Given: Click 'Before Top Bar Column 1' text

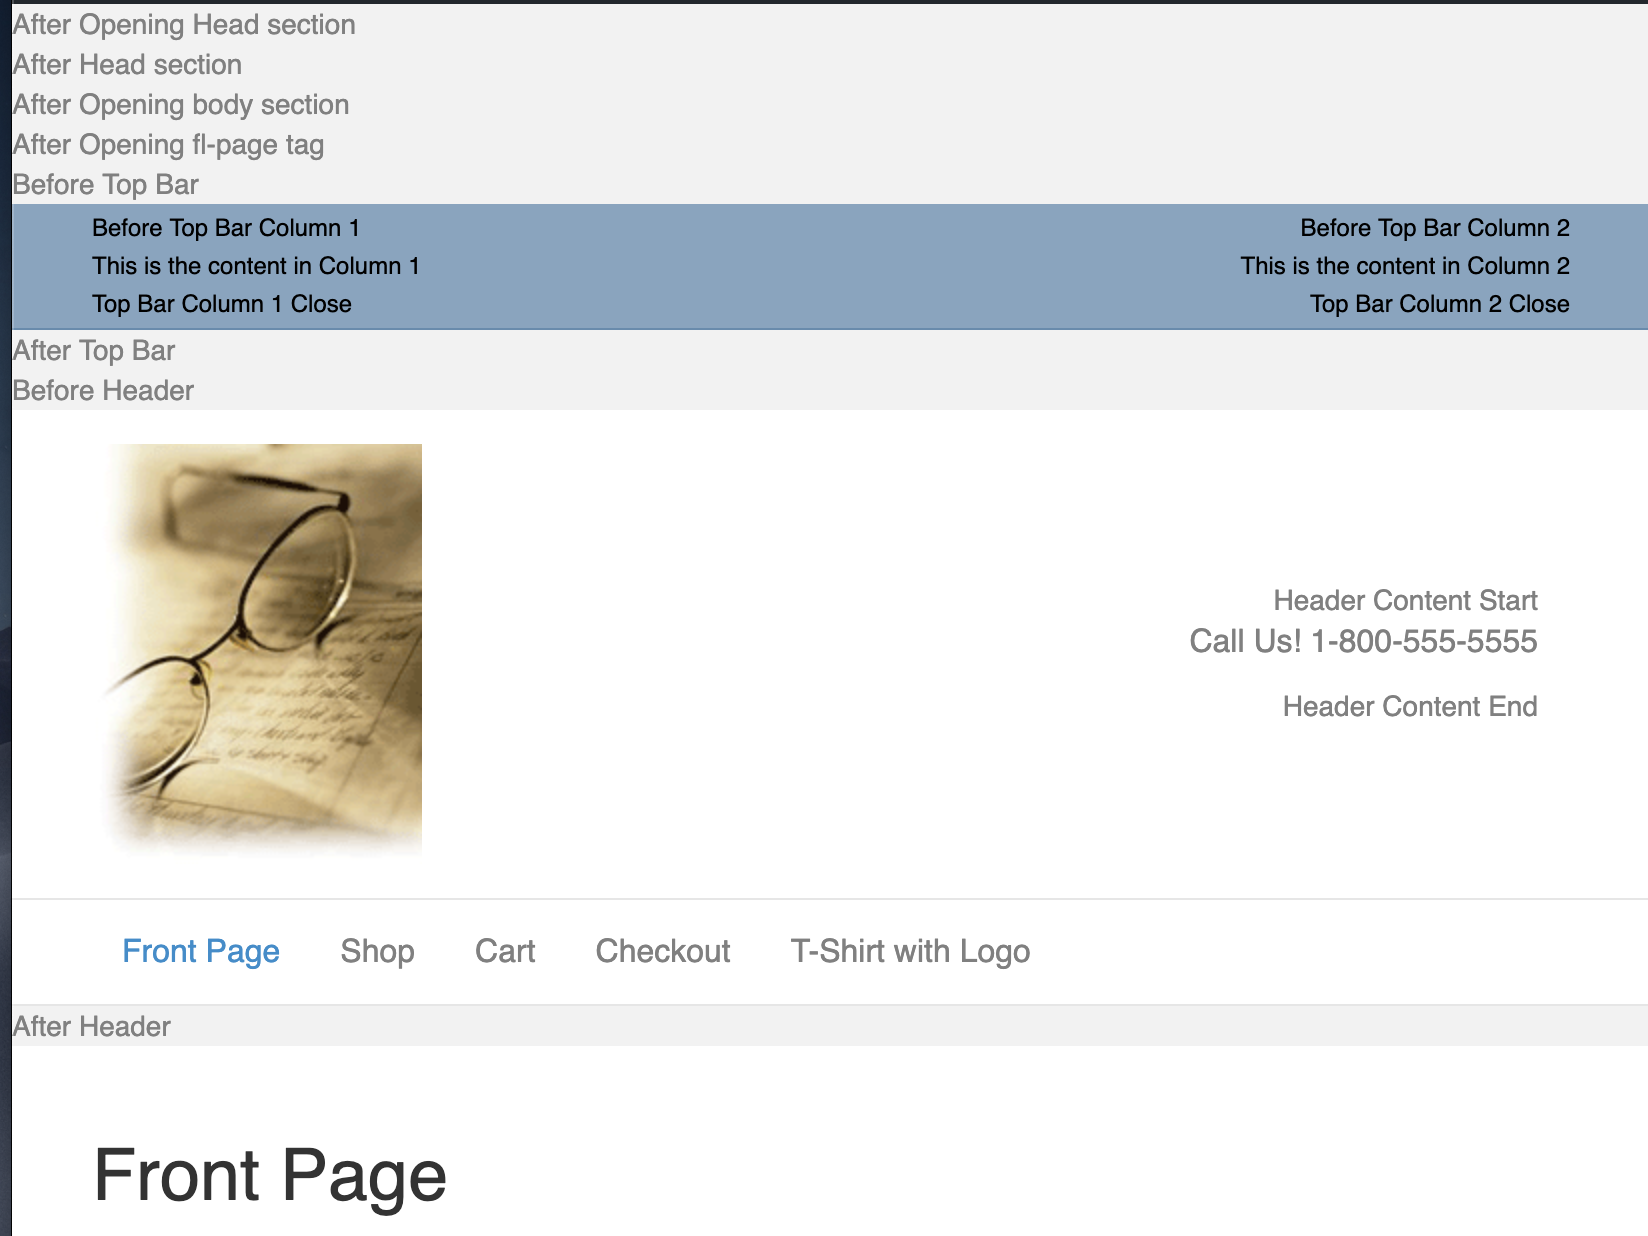Looking at the screenshot, I should pos(226,228).
